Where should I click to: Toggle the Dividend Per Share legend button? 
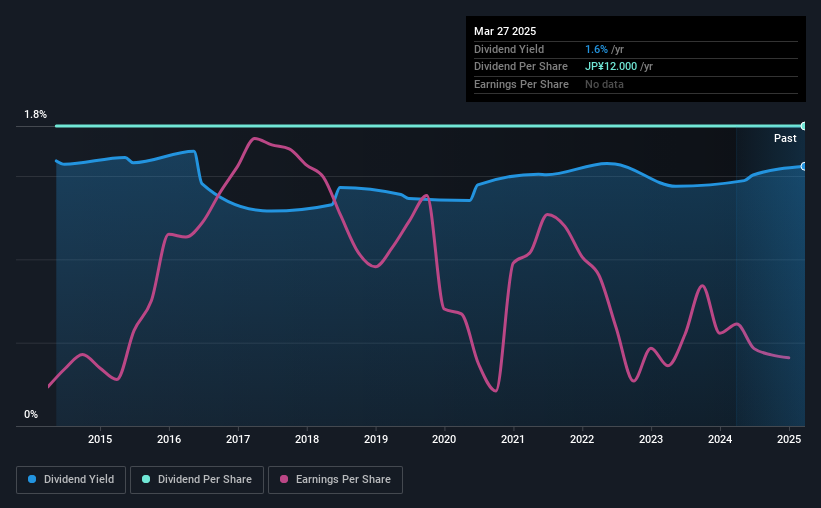tap(197, 480)
